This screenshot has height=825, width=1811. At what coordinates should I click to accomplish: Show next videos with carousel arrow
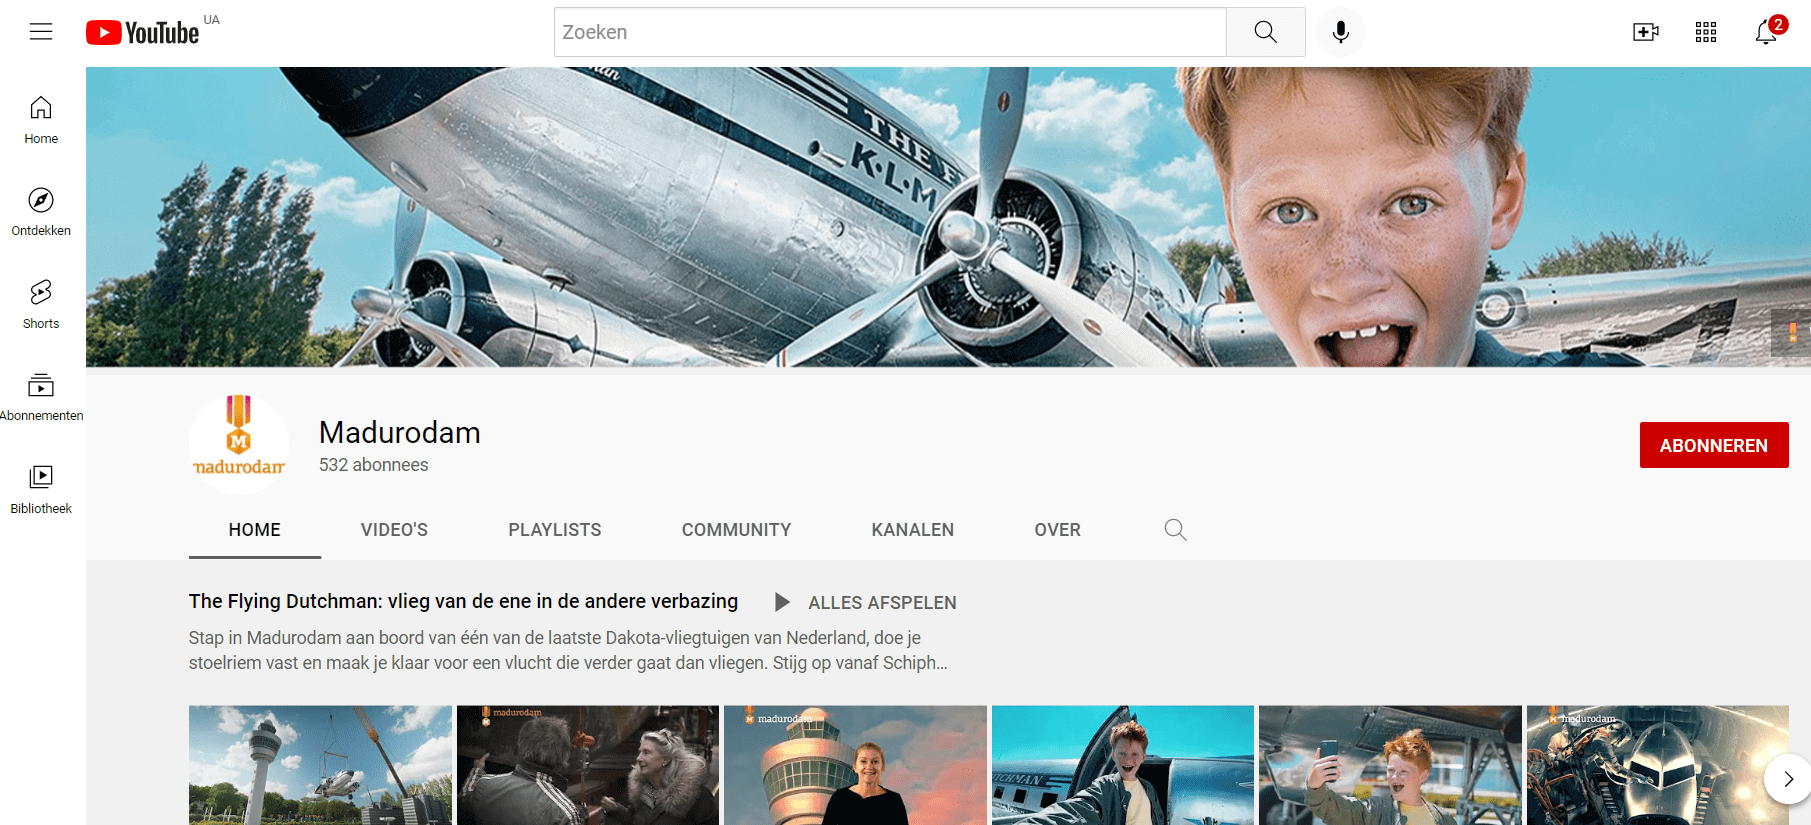click(1787, 779)
